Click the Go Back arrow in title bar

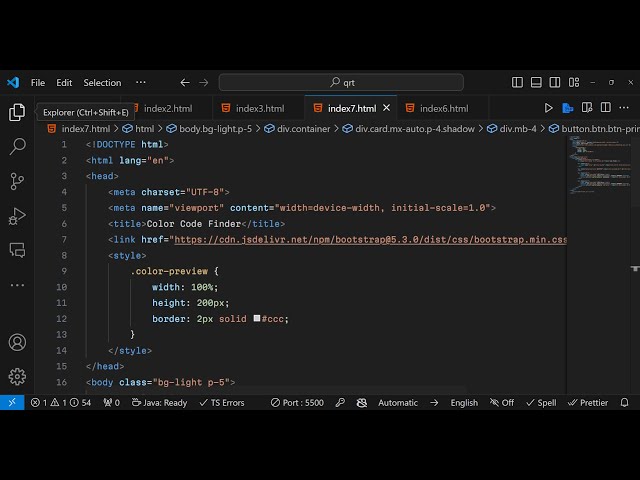click(184, 83)
